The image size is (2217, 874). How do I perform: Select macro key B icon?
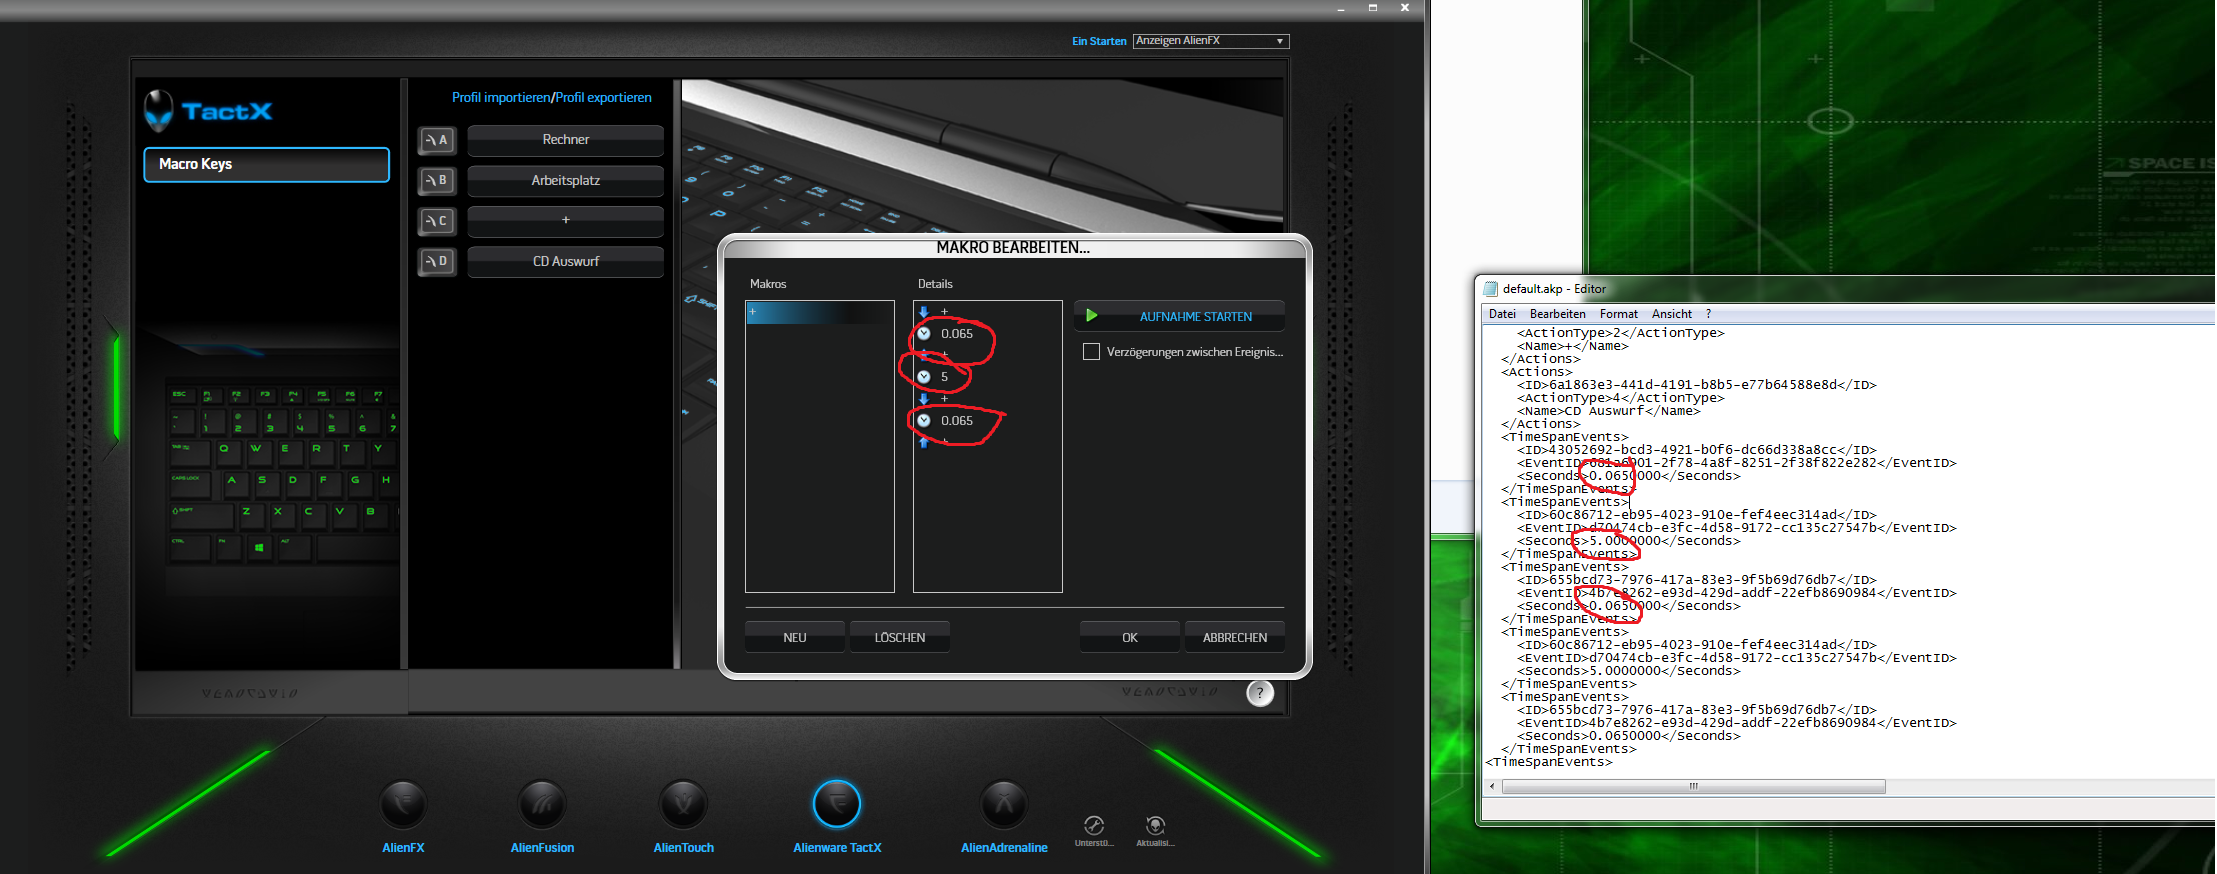437,180
